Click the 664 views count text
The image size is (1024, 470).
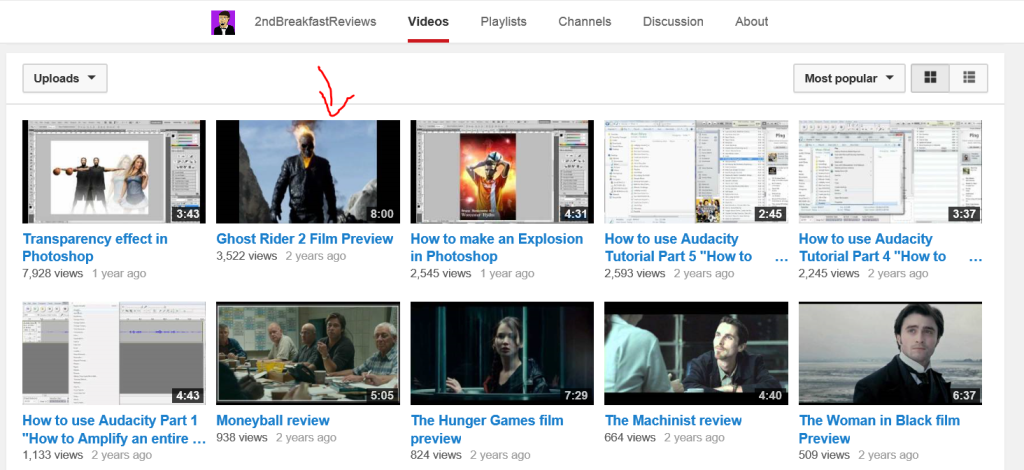pyautogui.click(x=630, y=437)
